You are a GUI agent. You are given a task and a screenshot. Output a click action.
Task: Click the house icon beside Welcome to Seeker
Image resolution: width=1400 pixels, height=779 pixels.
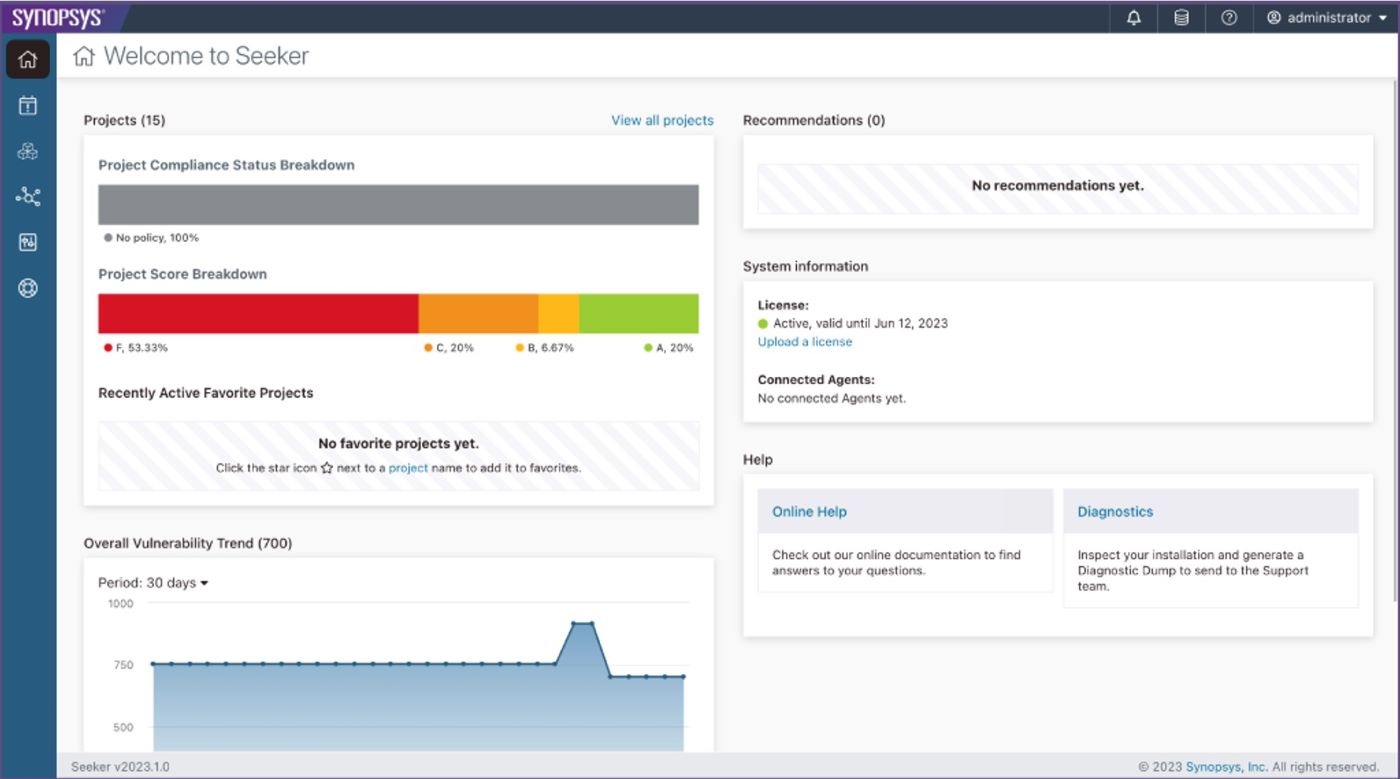click(x=84, y=57)
